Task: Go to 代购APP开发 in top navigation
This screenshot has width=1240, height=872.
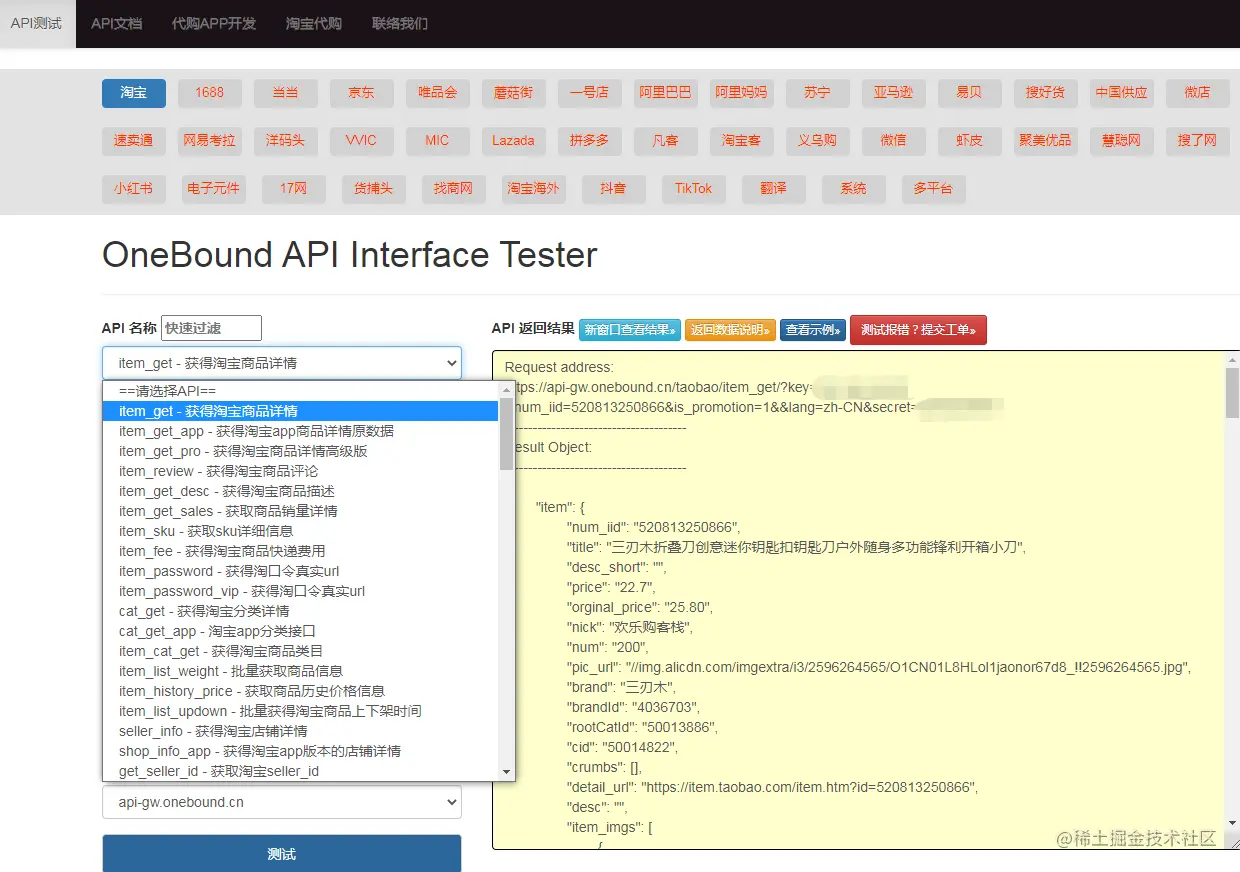Action: click(214, 23)
